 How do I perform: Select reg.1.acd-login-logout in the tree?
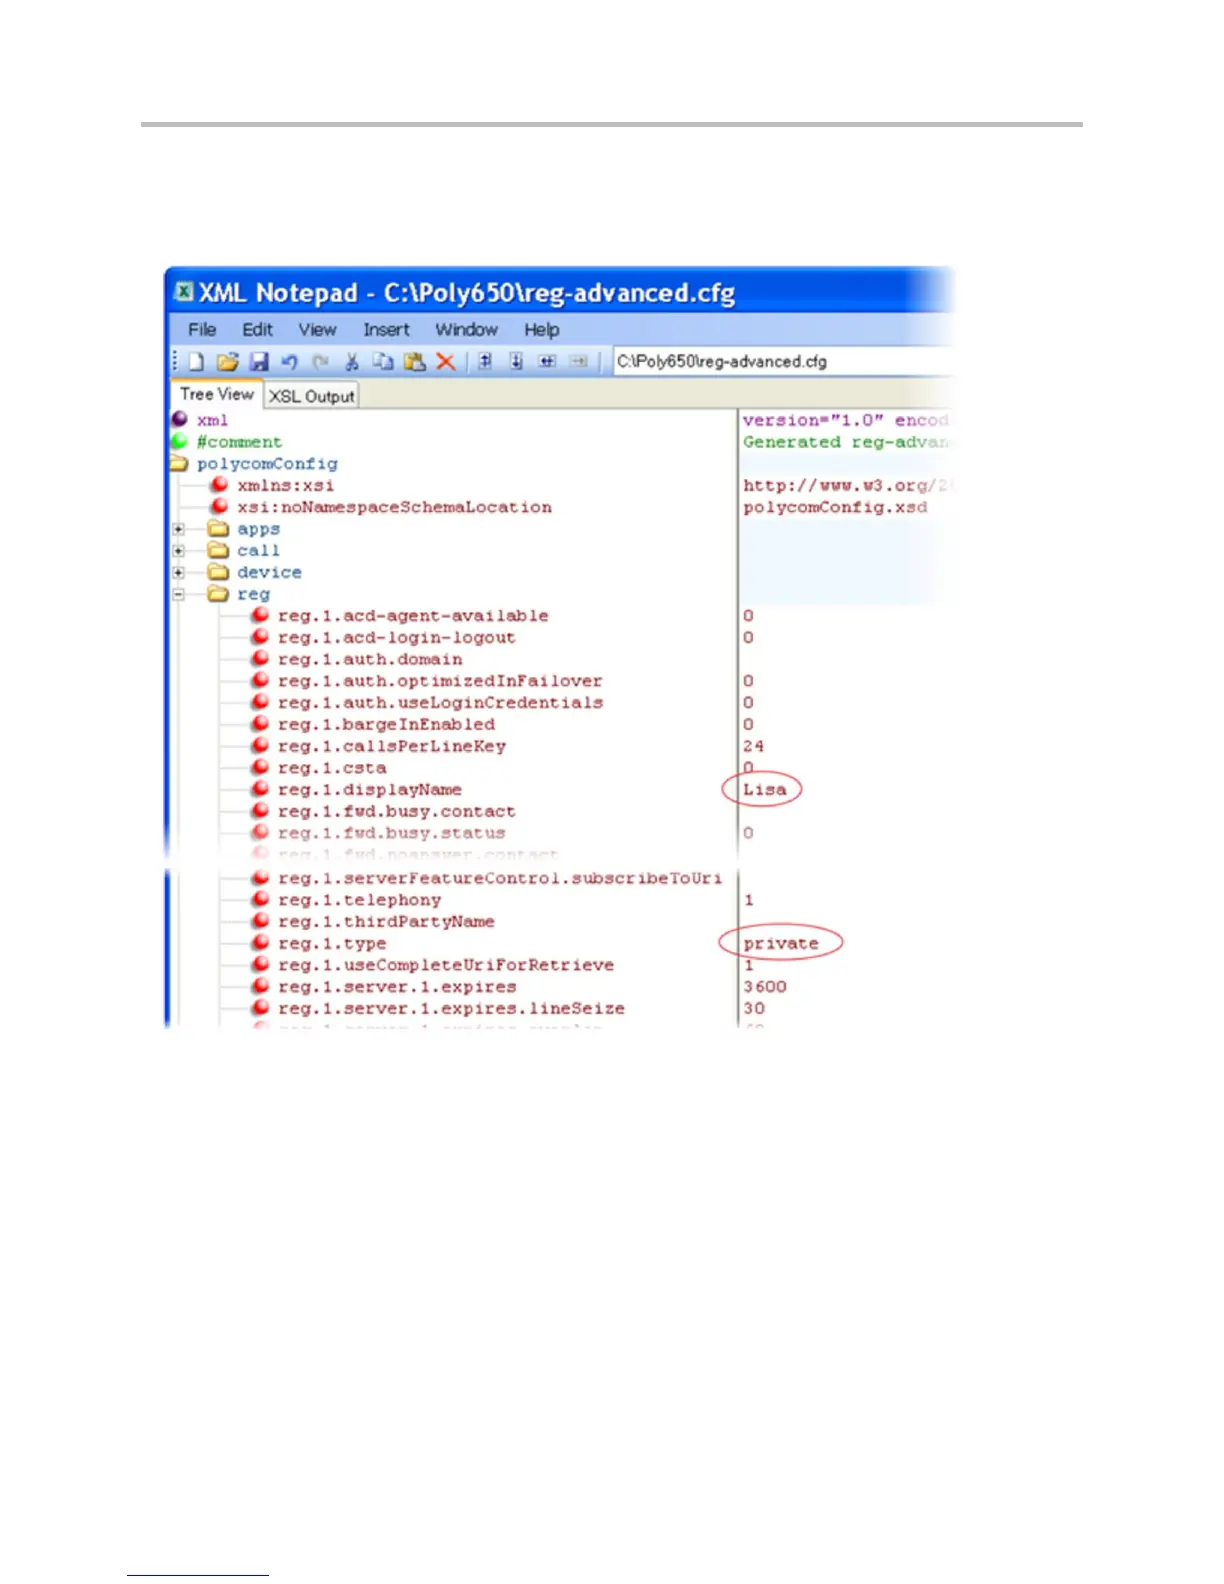click(397, 638)
